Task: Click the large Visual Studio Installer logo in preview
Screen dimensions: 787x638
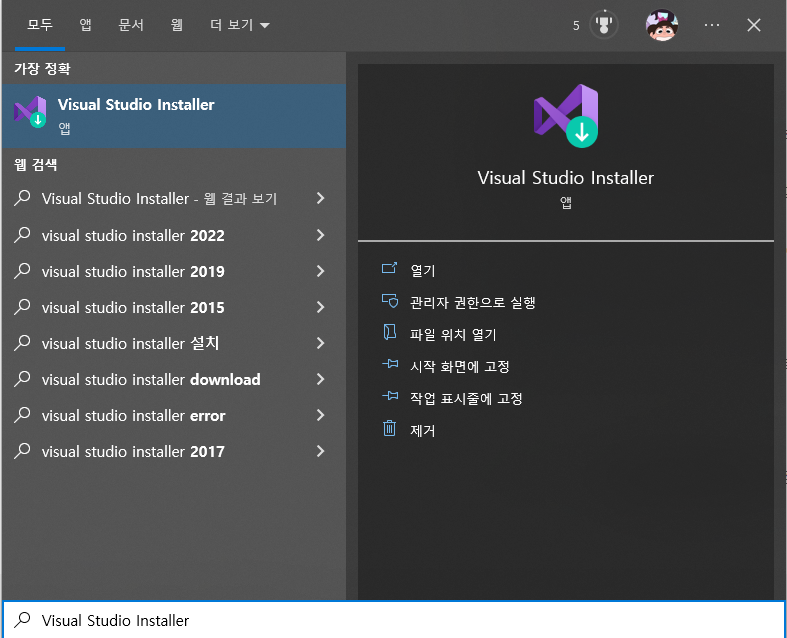Action: pyautogui.click(x=566, y=116)
